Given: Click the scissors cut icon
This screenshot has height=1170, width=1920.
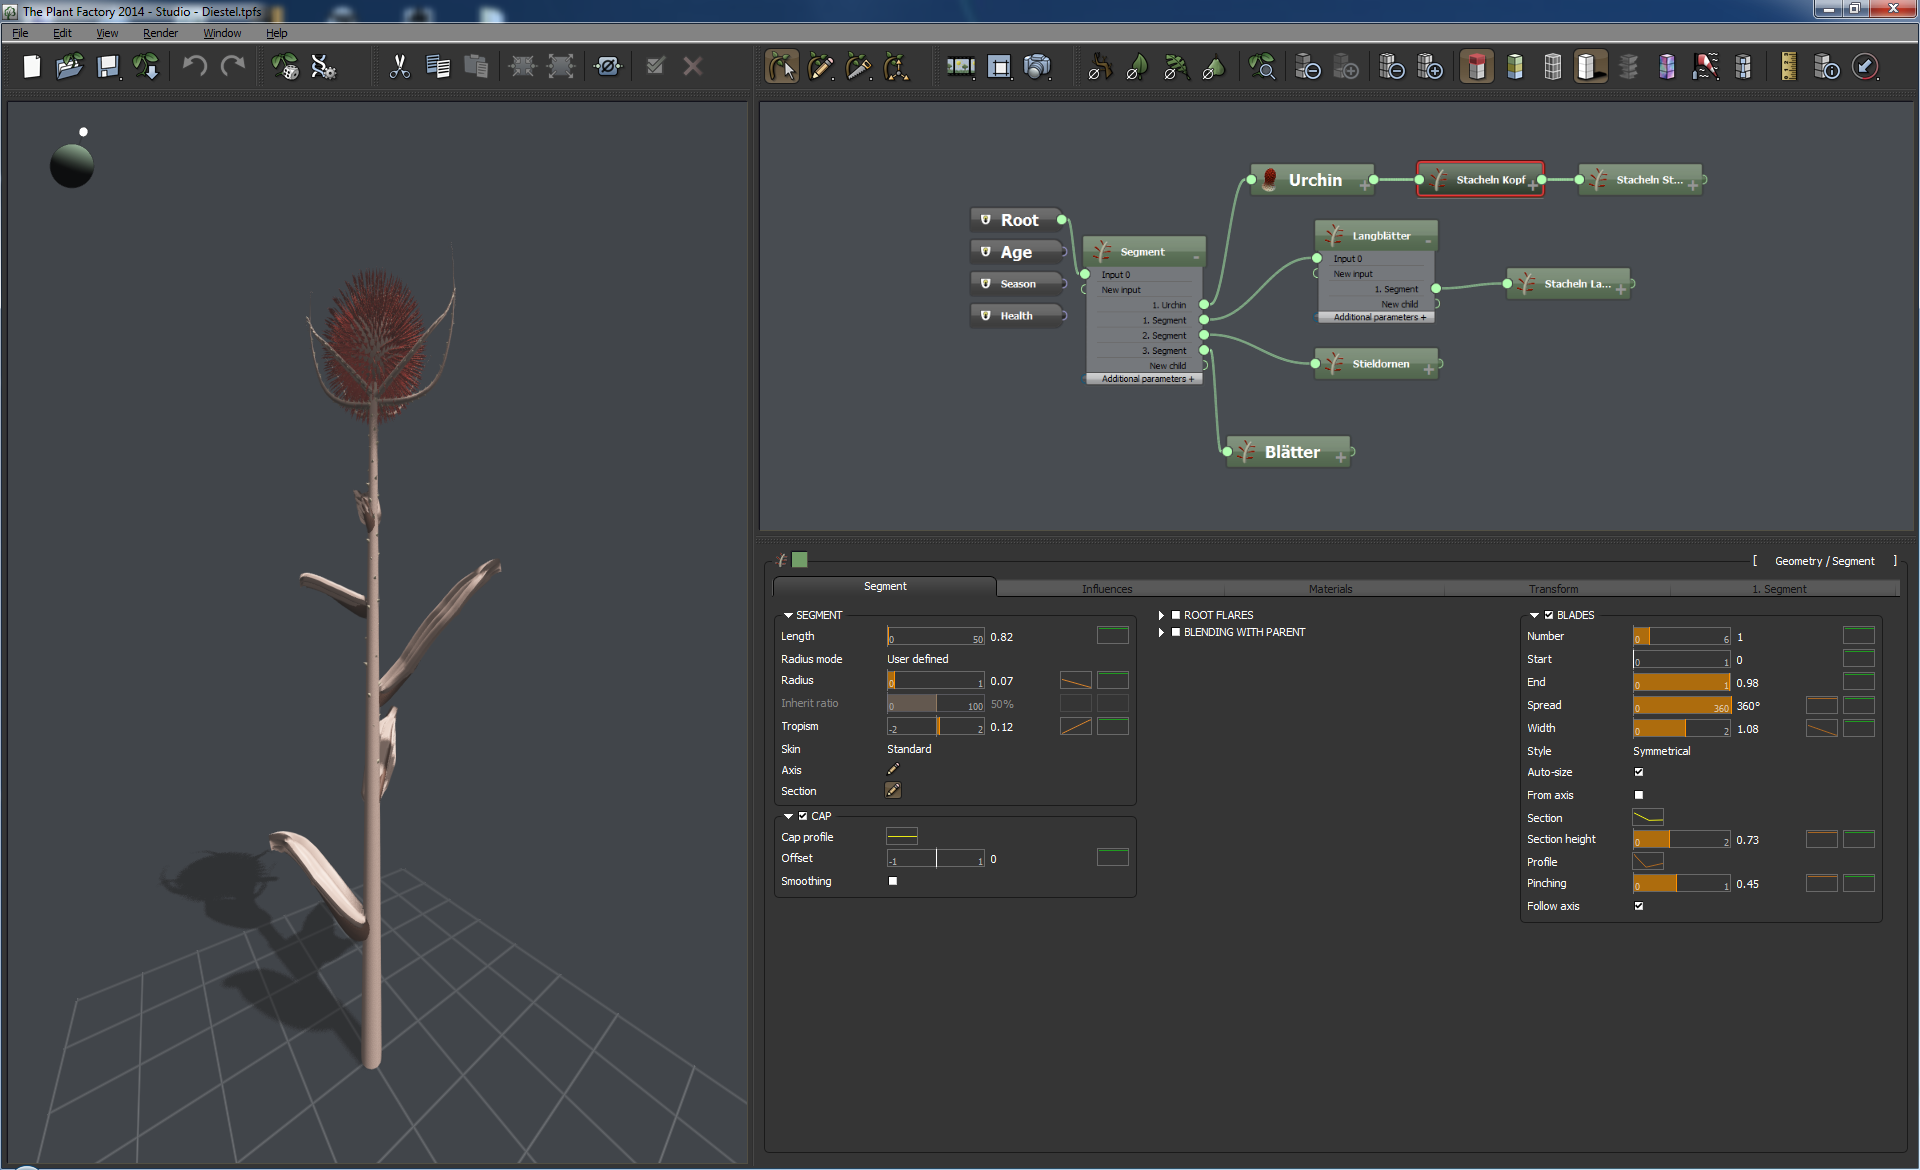Looking at the screenshot, I should click(399, 67).
